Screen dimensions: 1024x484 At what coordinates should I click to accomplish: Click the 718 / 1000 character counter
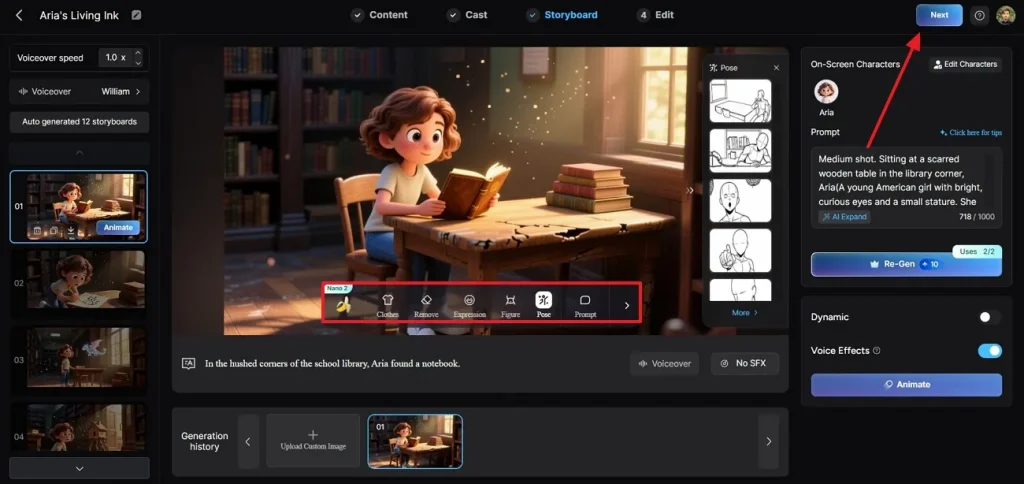977,217
